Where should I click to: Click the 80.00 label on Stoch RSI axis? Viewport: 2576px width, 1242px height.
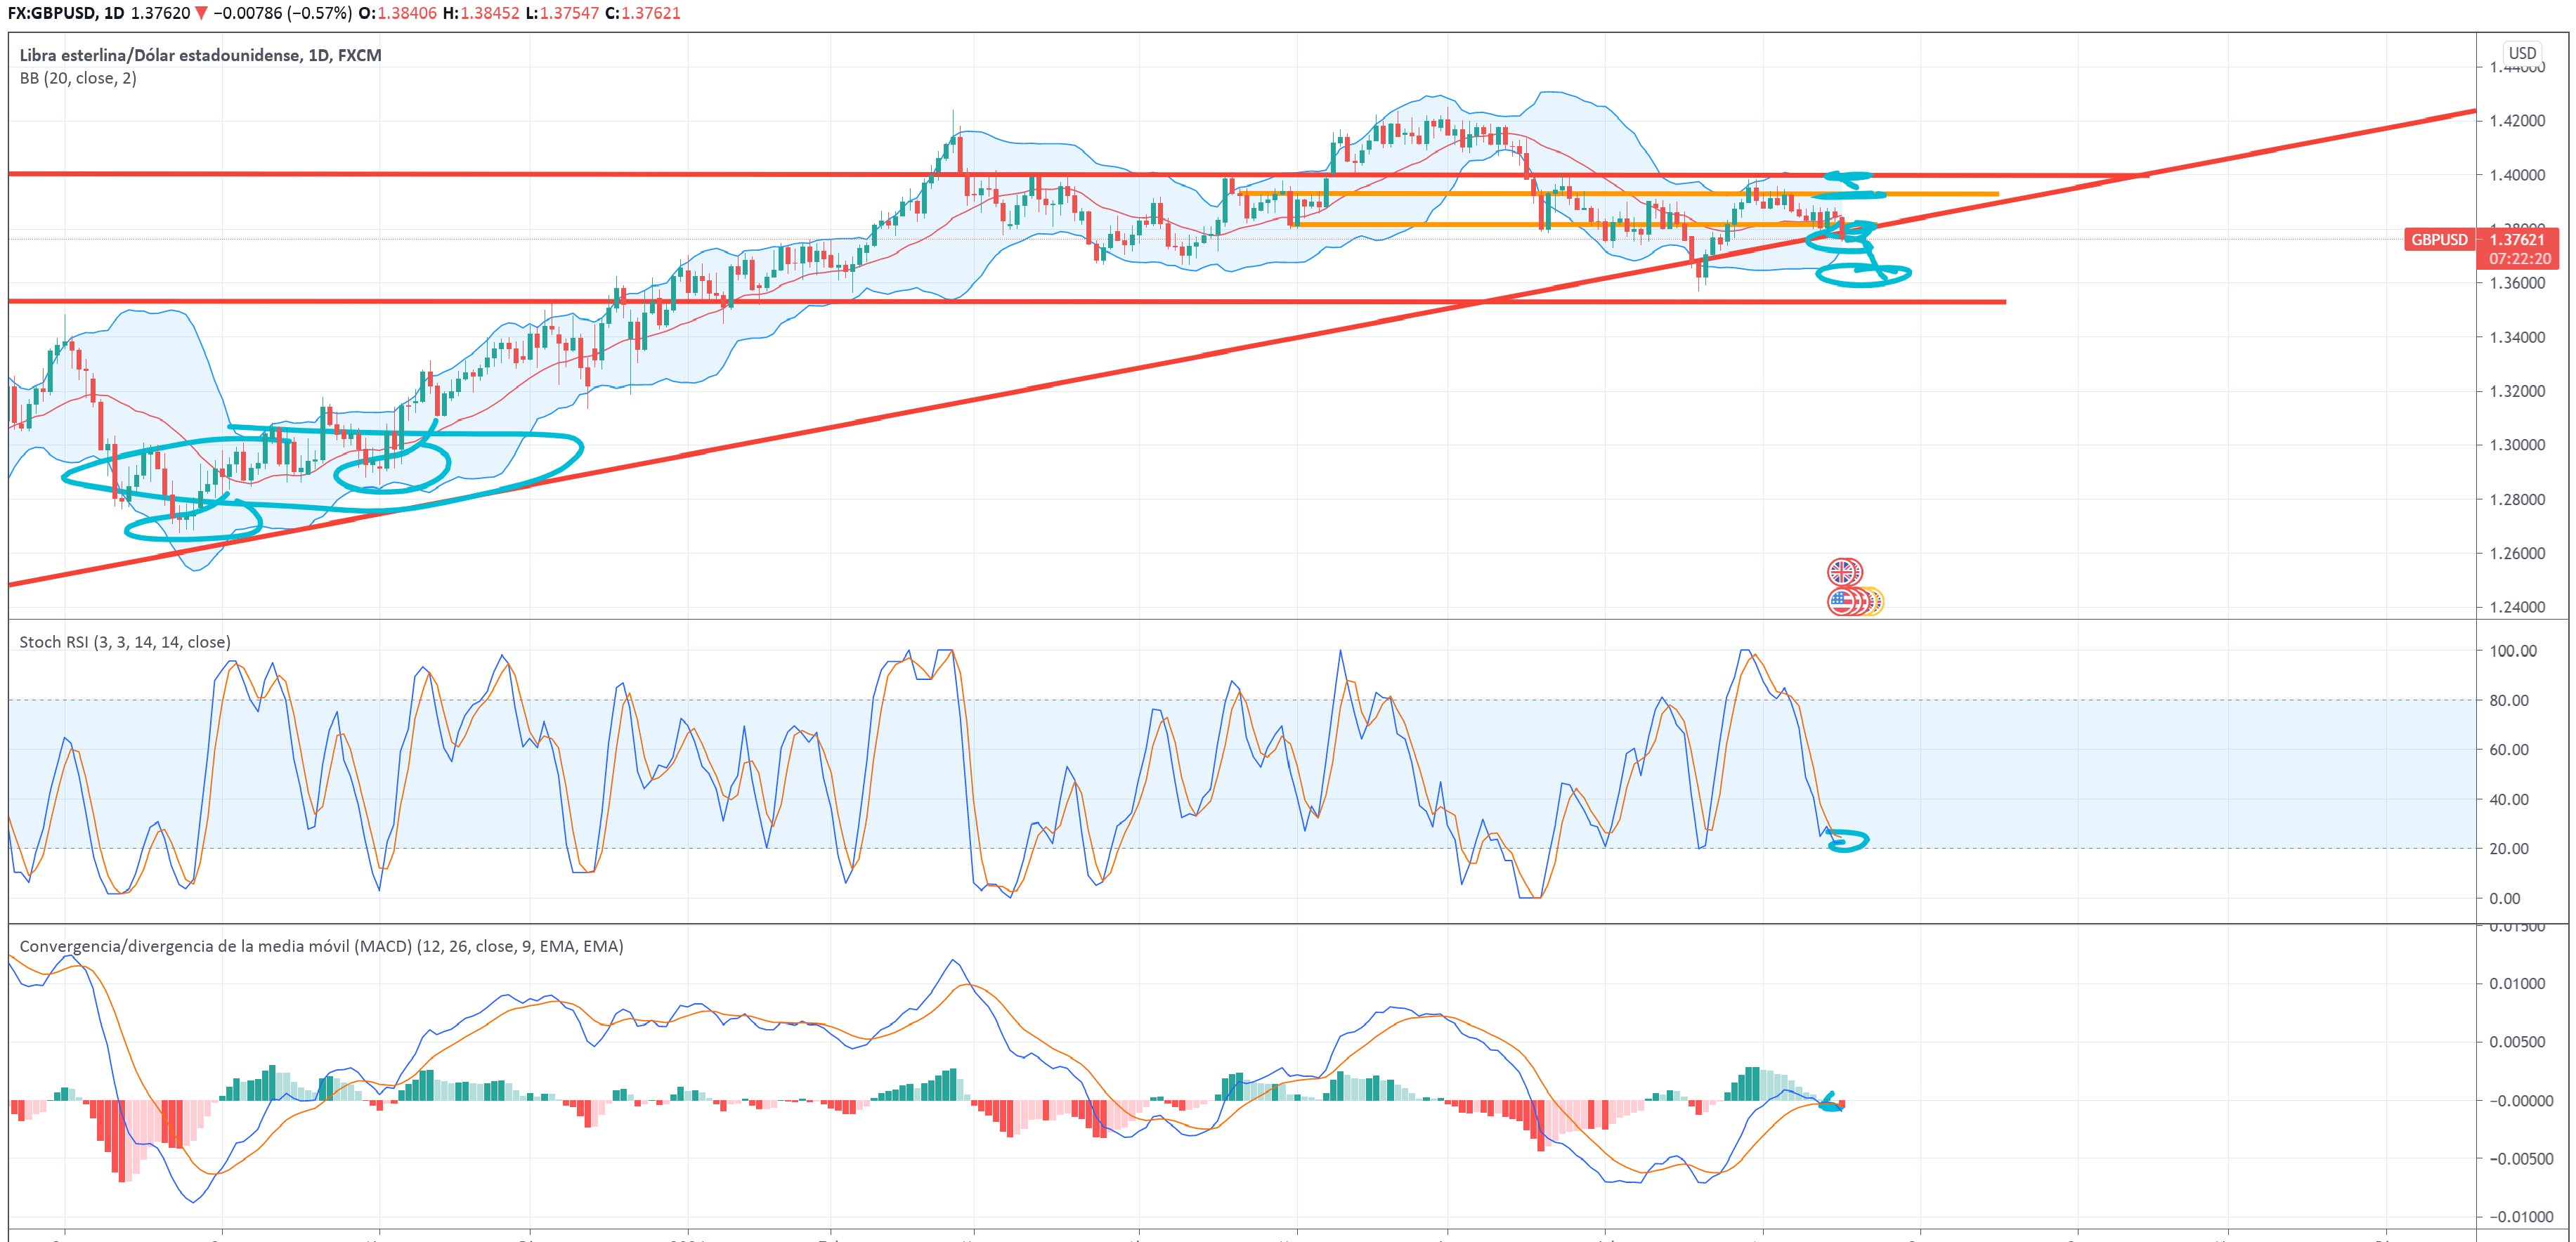pyautogui.click(x=2509, y=700)
